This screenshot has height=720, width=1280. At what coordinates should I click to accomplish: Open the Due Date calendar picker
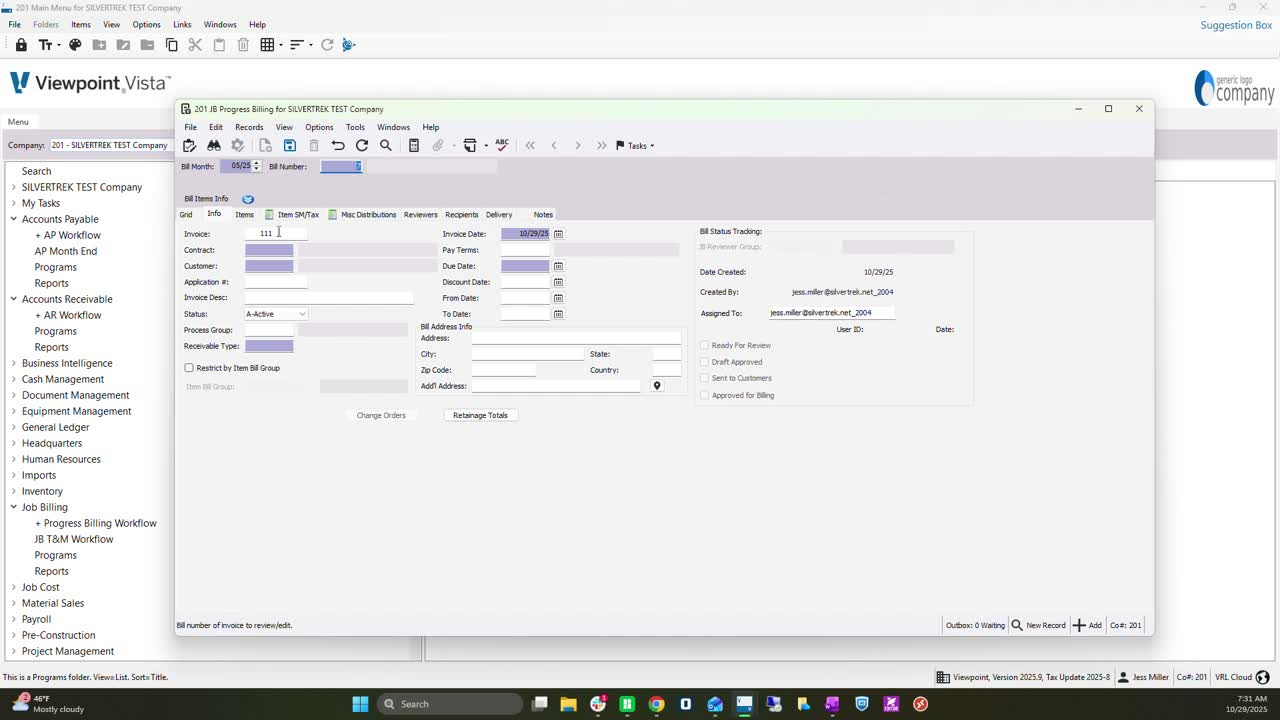pos(559,266)
